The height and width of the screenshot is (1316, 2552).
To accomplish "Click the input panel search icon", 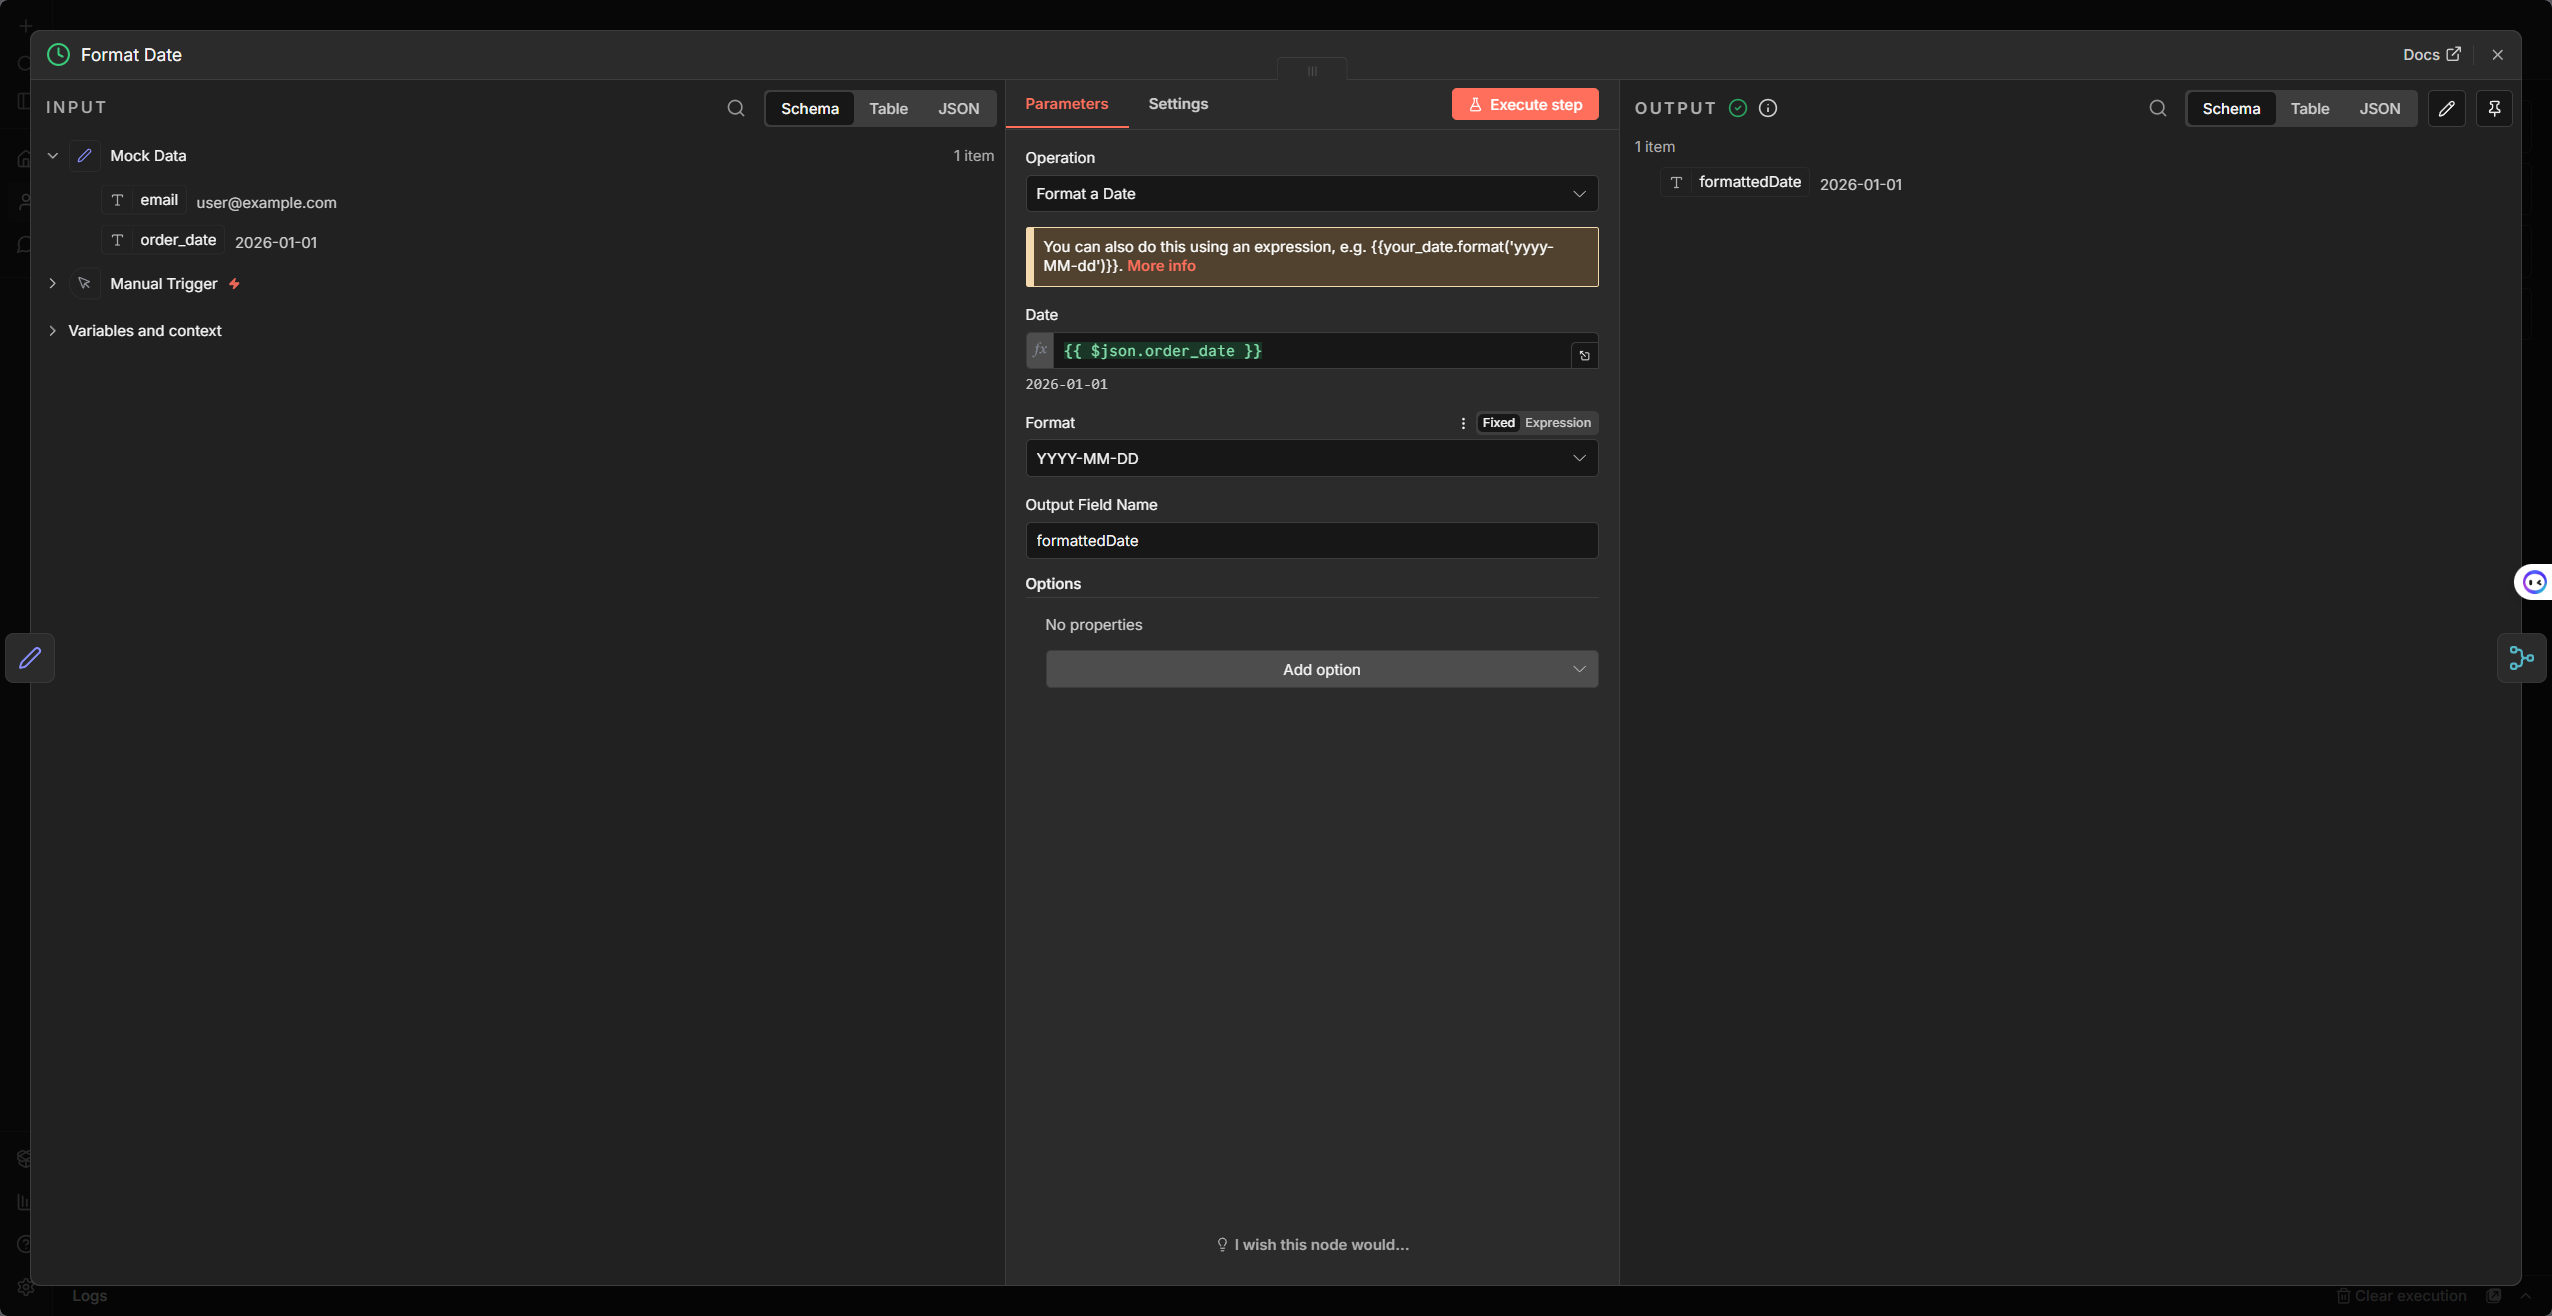I will [735, 108].
